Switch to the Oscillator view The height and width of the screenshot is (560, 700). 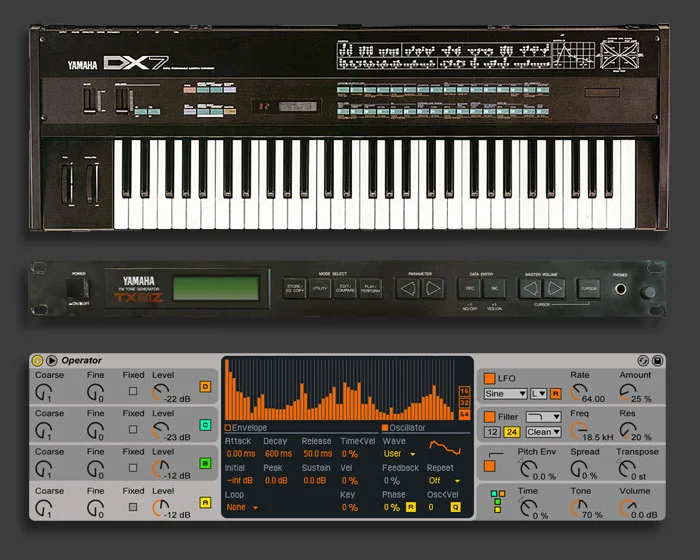point(403,427)
